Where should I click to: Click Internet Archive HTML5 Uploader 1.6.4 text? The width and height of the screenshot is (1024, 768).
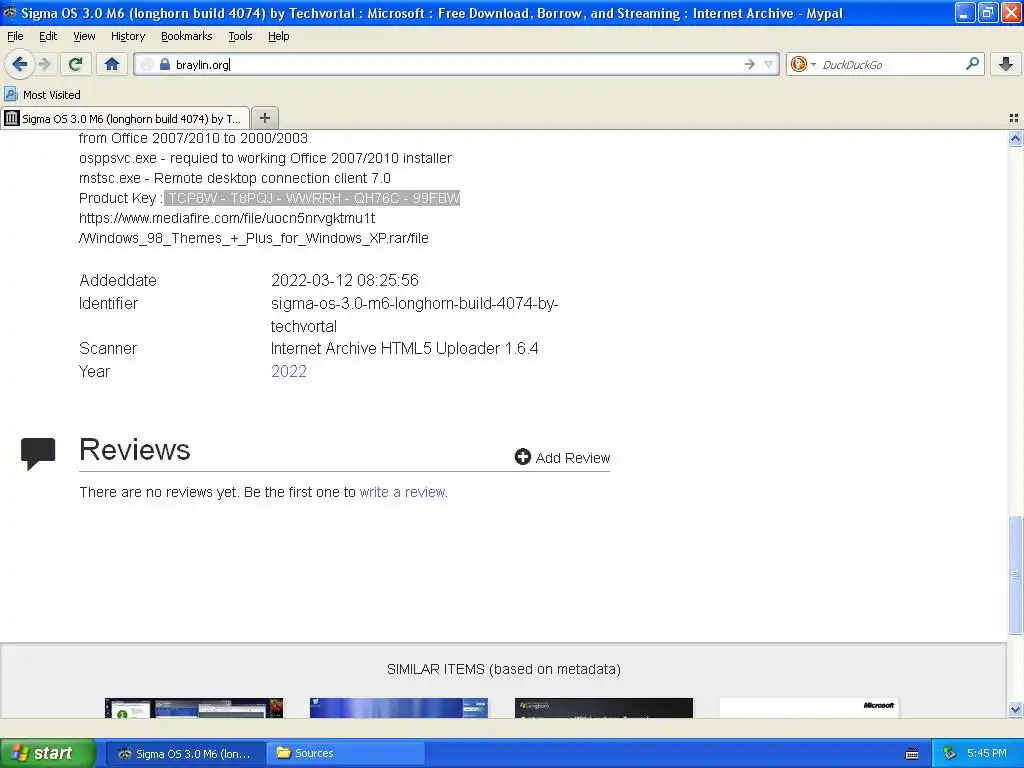pos(404,348)
